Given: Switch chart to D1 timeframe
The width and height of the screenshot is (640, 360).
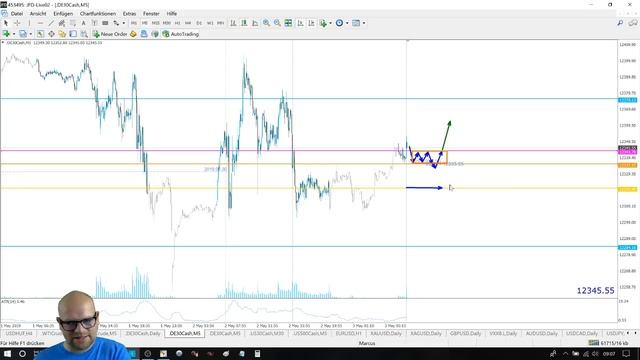Looking at the screenshot, I should coord(199,23).
